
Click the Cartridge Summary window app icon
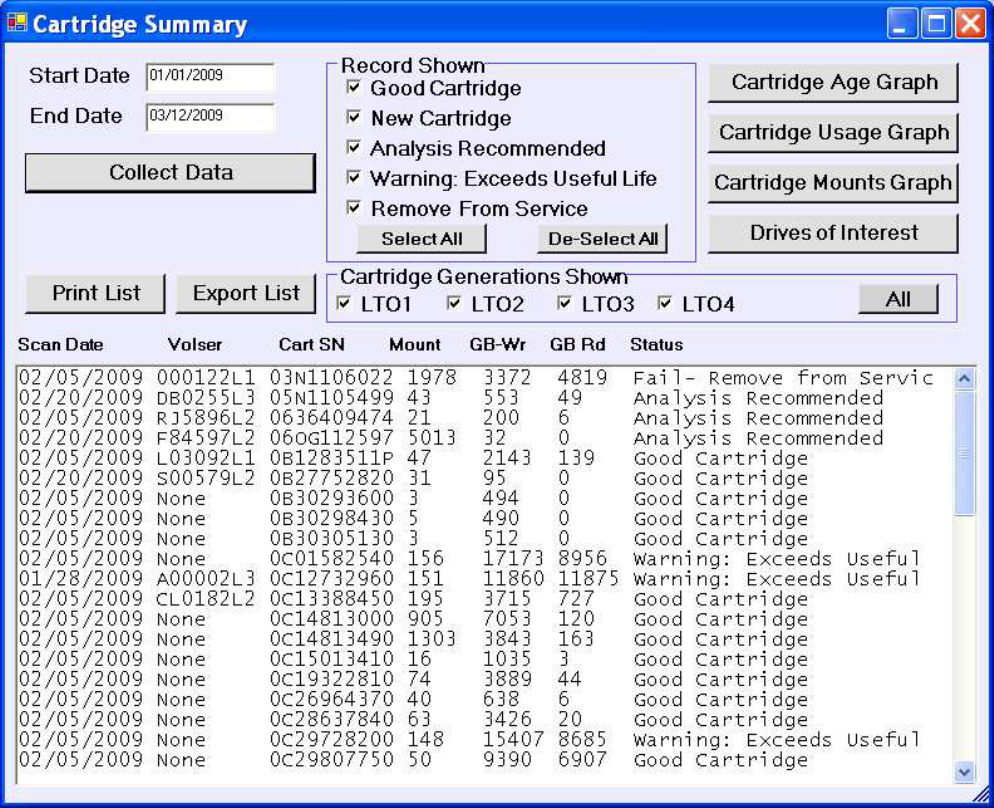(x=16, y=23)
